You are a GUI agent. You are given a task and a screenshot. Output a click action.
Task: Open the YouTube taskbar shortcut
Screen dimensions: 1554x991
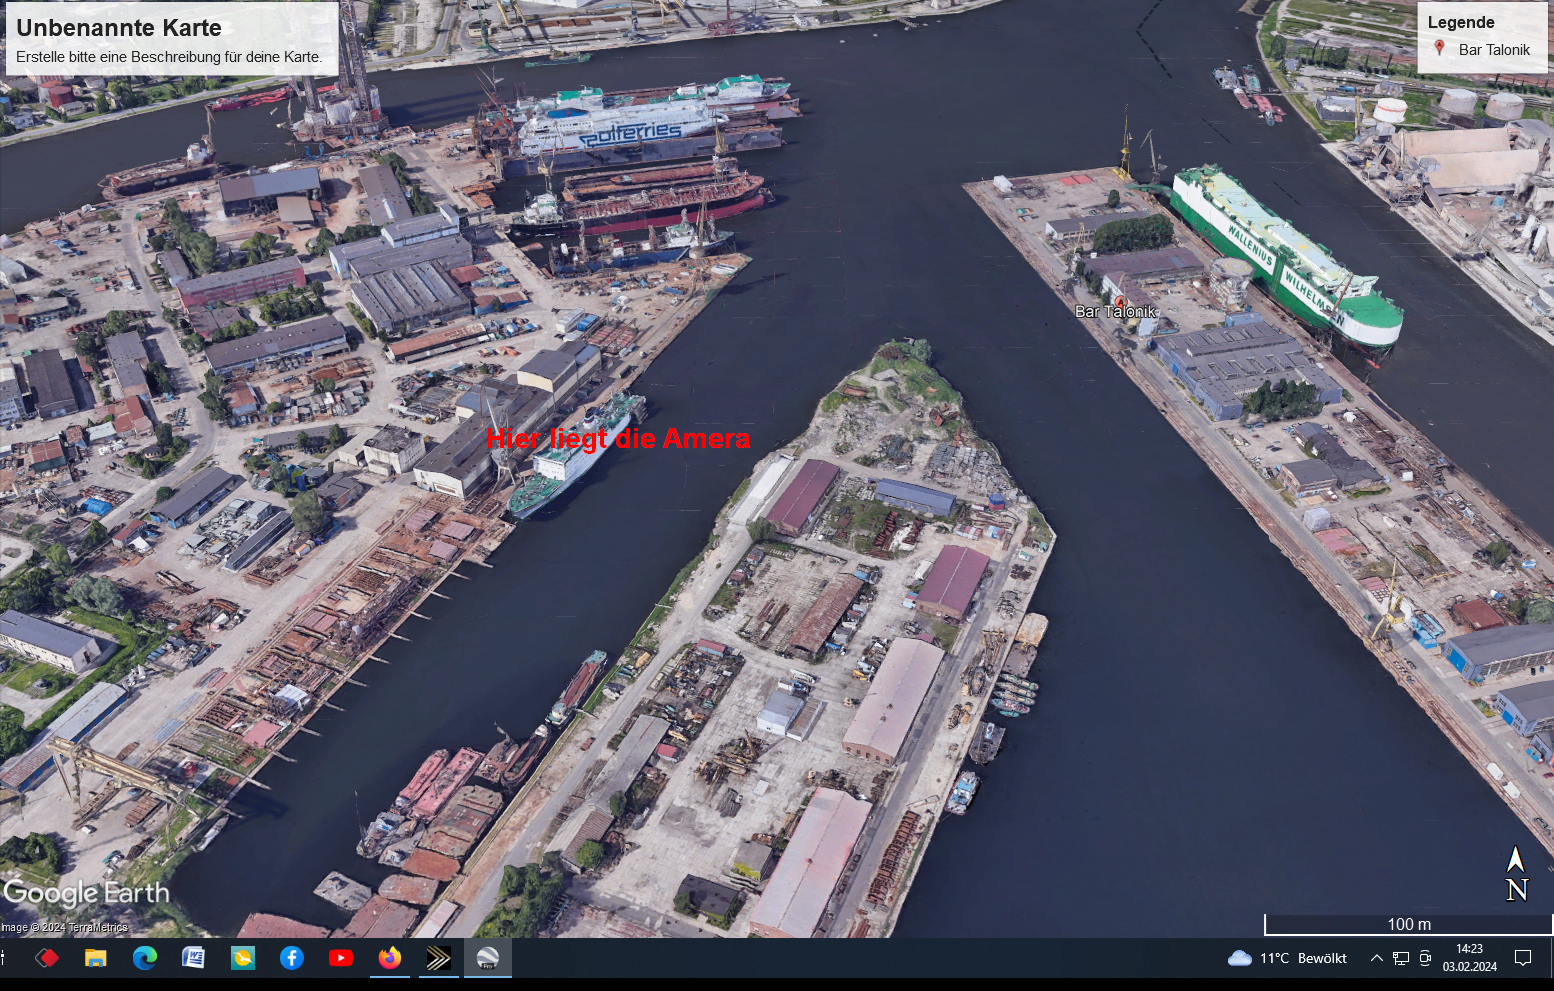tap(340, 958)
